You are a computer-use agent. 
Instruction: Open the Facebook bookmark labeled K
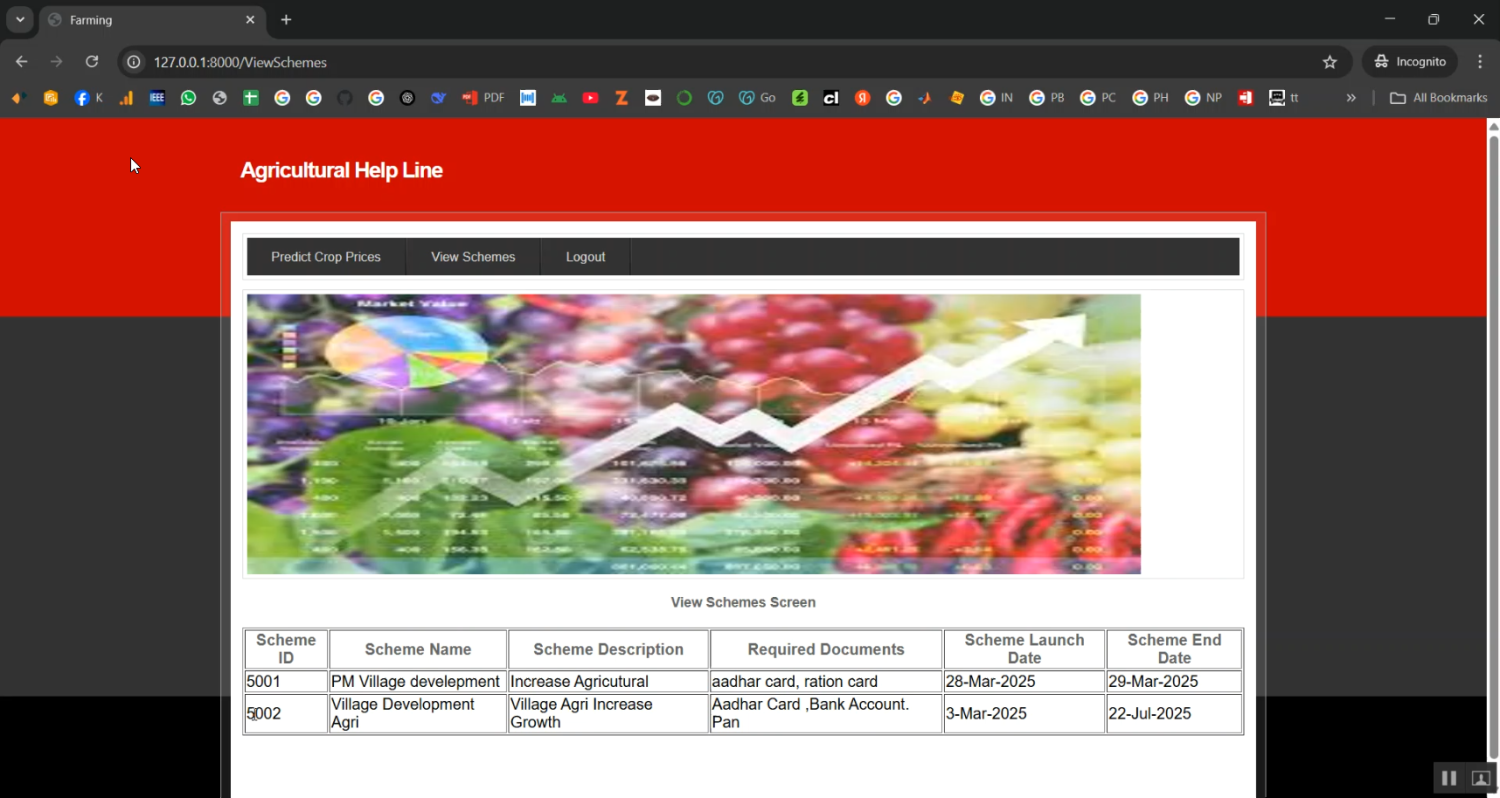coord(89,98)
